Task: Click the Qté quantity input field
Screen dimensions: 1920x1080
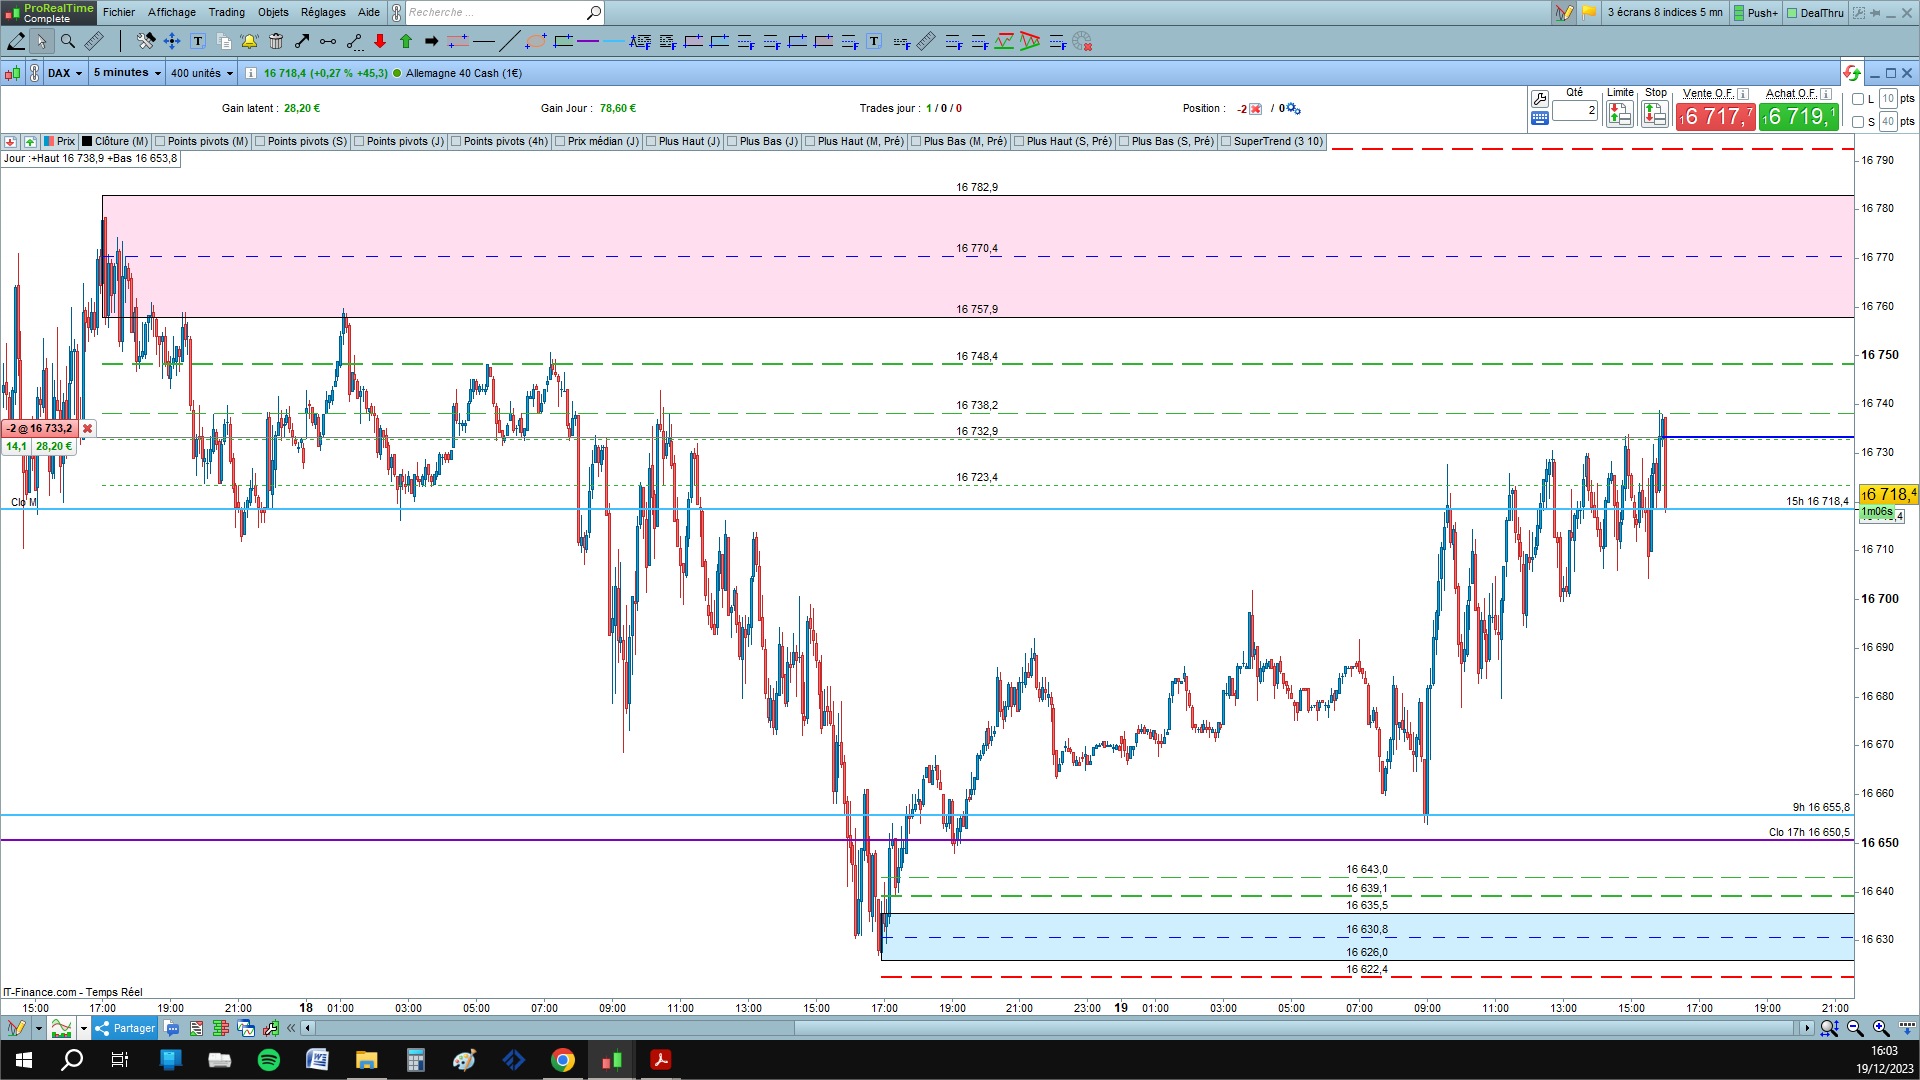Action: pos(1575,111)
